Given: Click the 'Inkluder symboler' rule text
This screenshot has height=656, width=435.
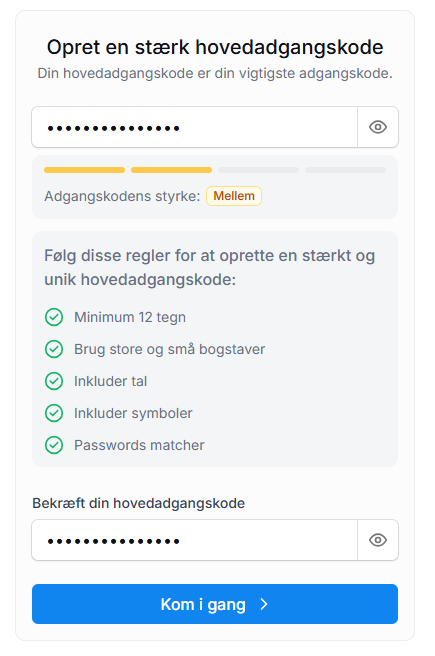Looking at the screenshot, I should point(133,413).
